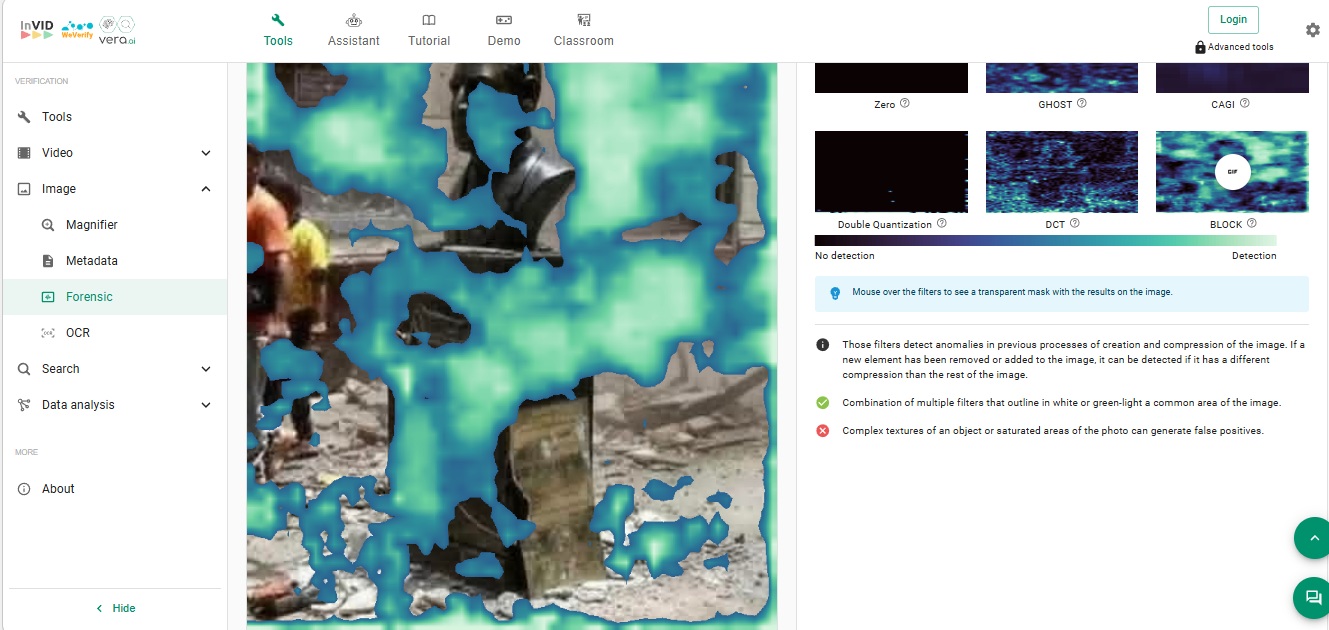Expand the Data analysis section

206,405
